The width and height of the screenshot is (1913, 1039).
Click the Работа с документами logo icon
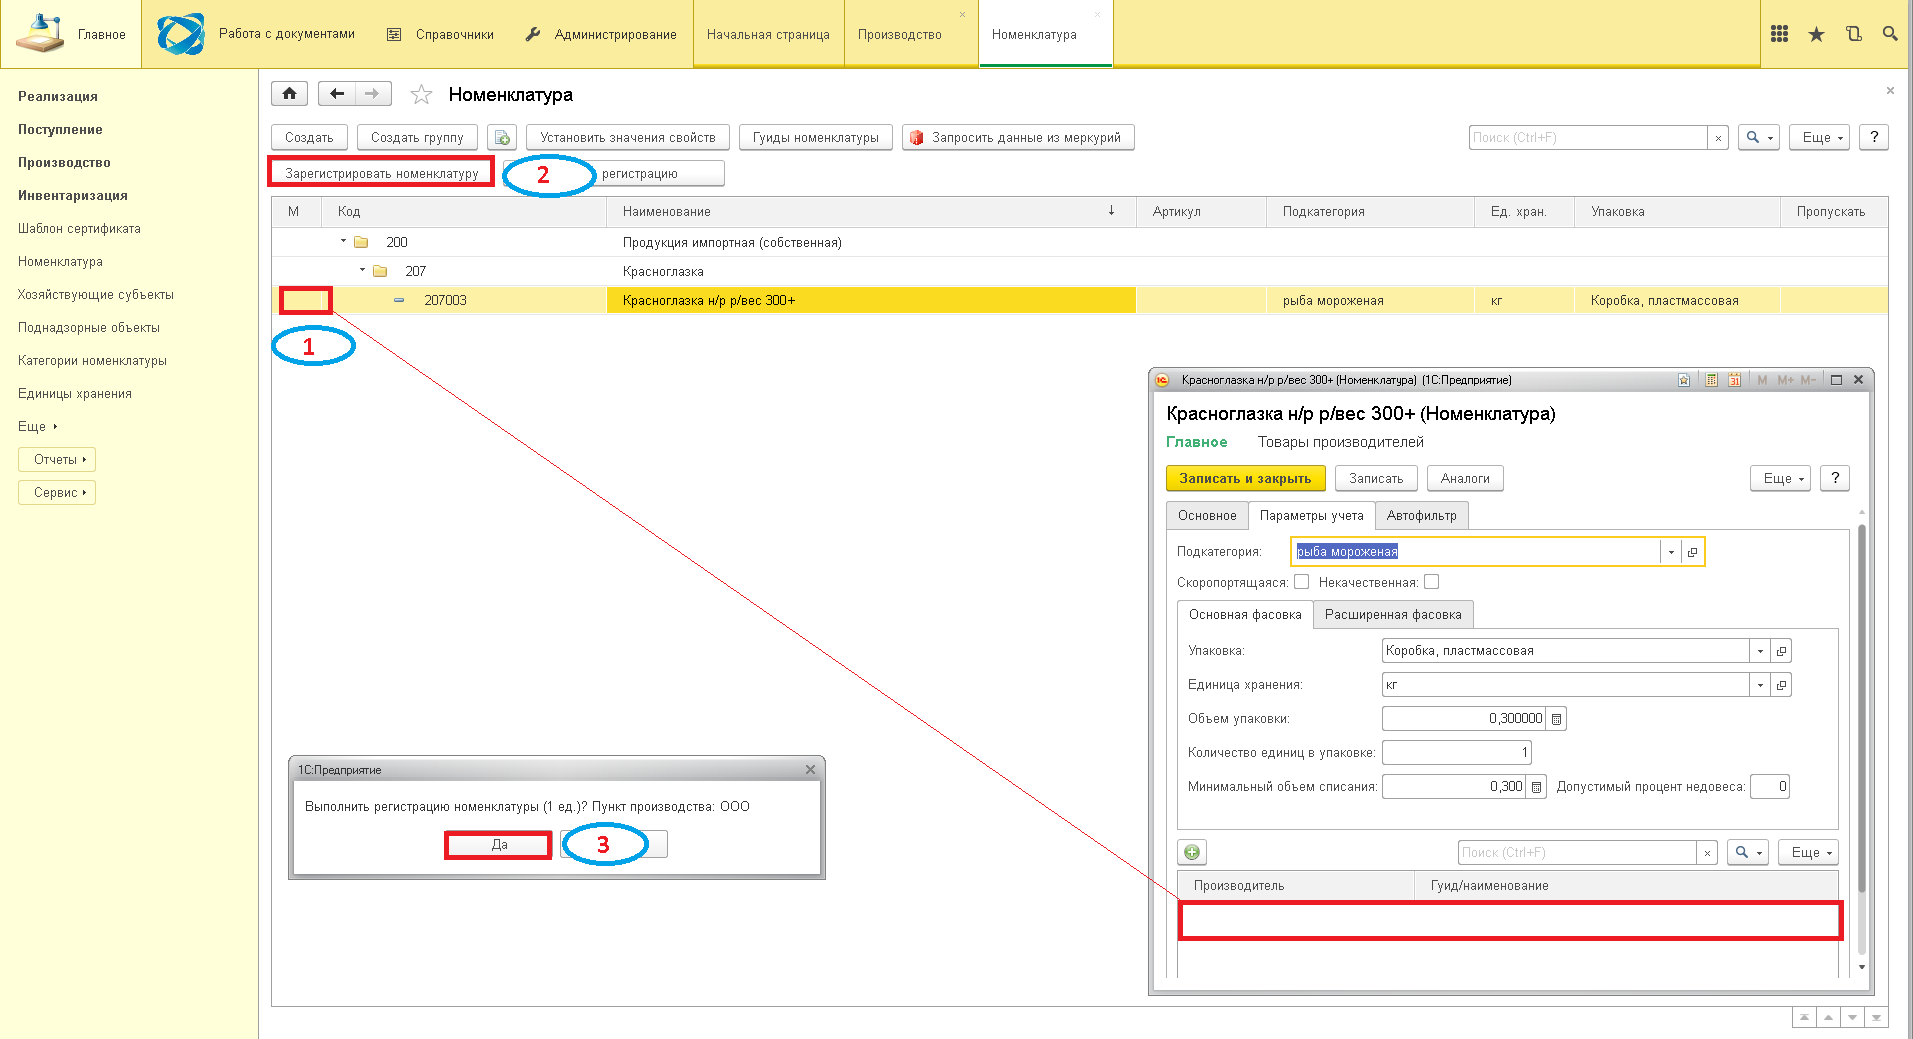click(181, 34)
